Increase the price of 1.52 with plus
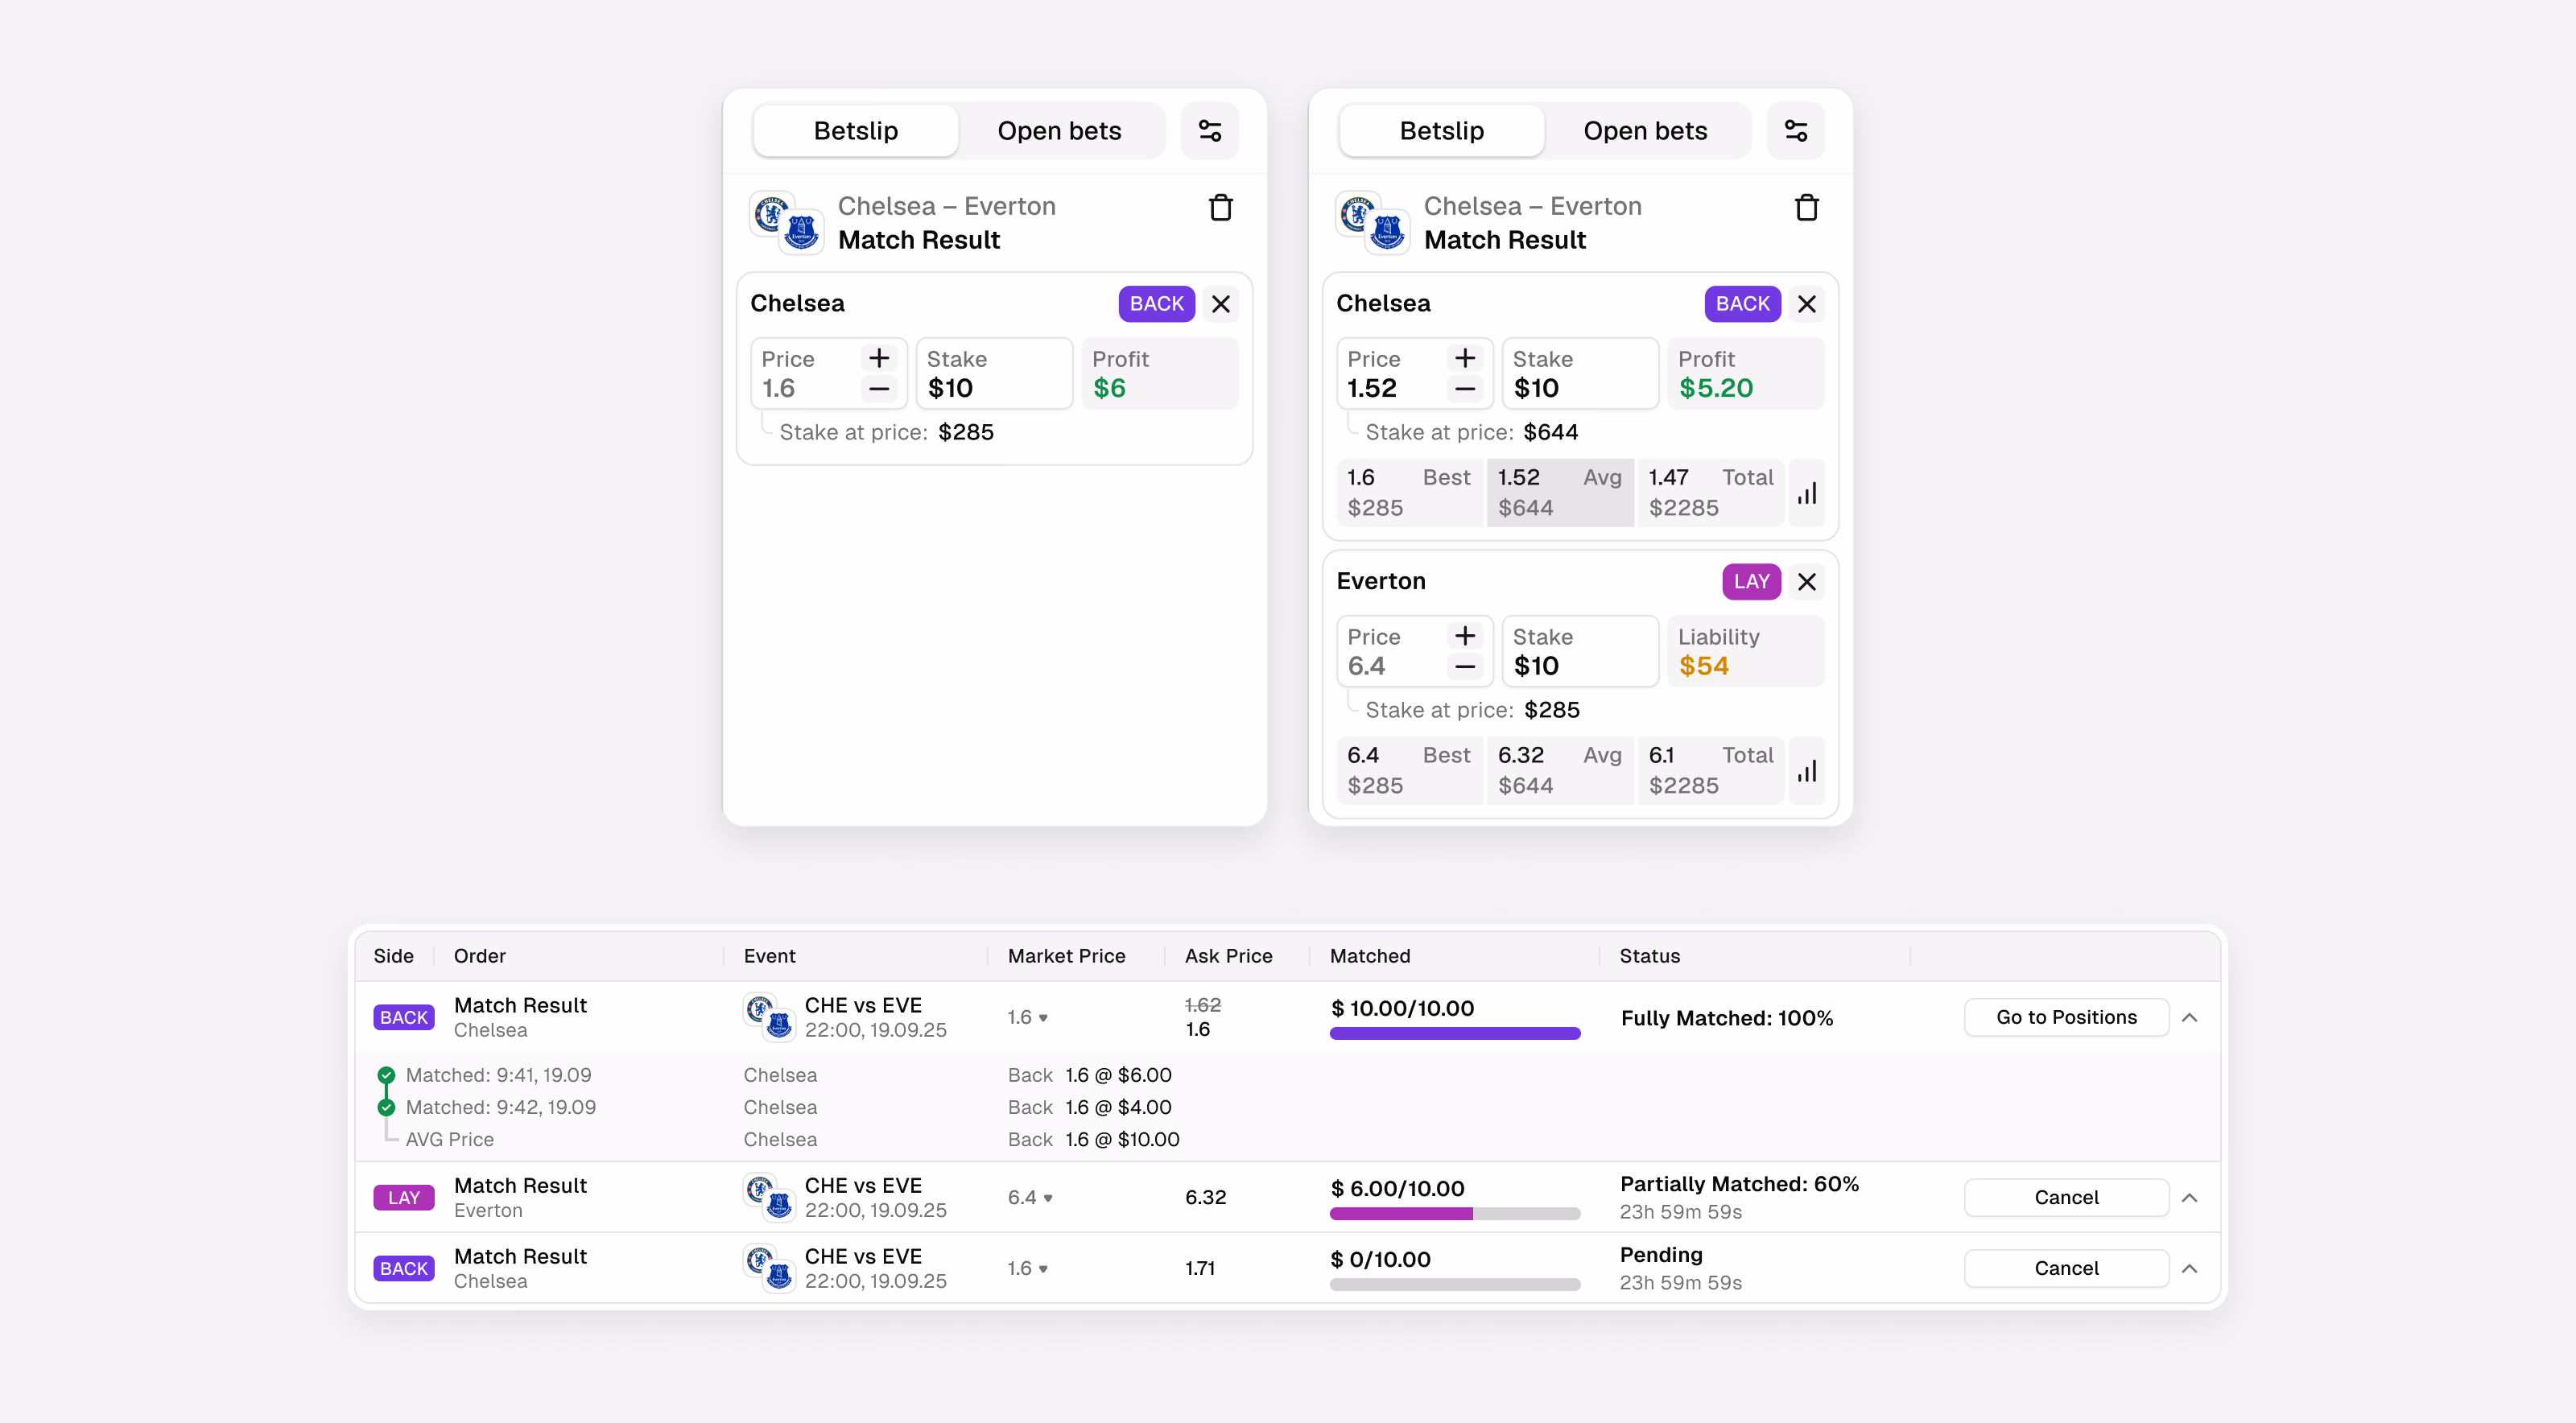This screenshot has width=2576, height=1423. point(1465,358)
